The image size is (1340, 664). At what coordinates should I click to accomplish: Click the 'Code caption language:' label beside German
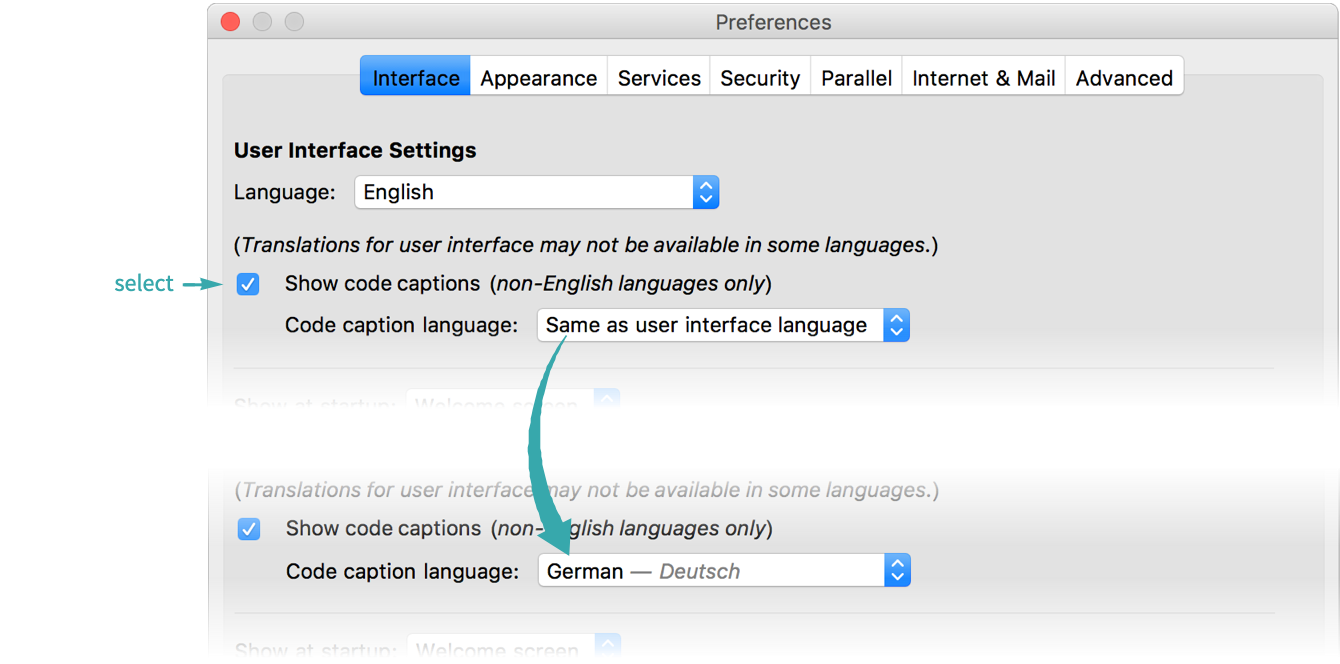pos(402,571)
